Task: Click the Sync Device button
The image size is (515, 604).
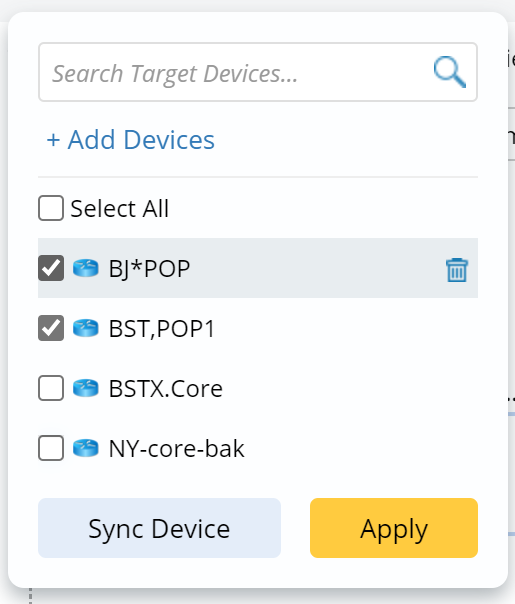Action: coord(159,528)
